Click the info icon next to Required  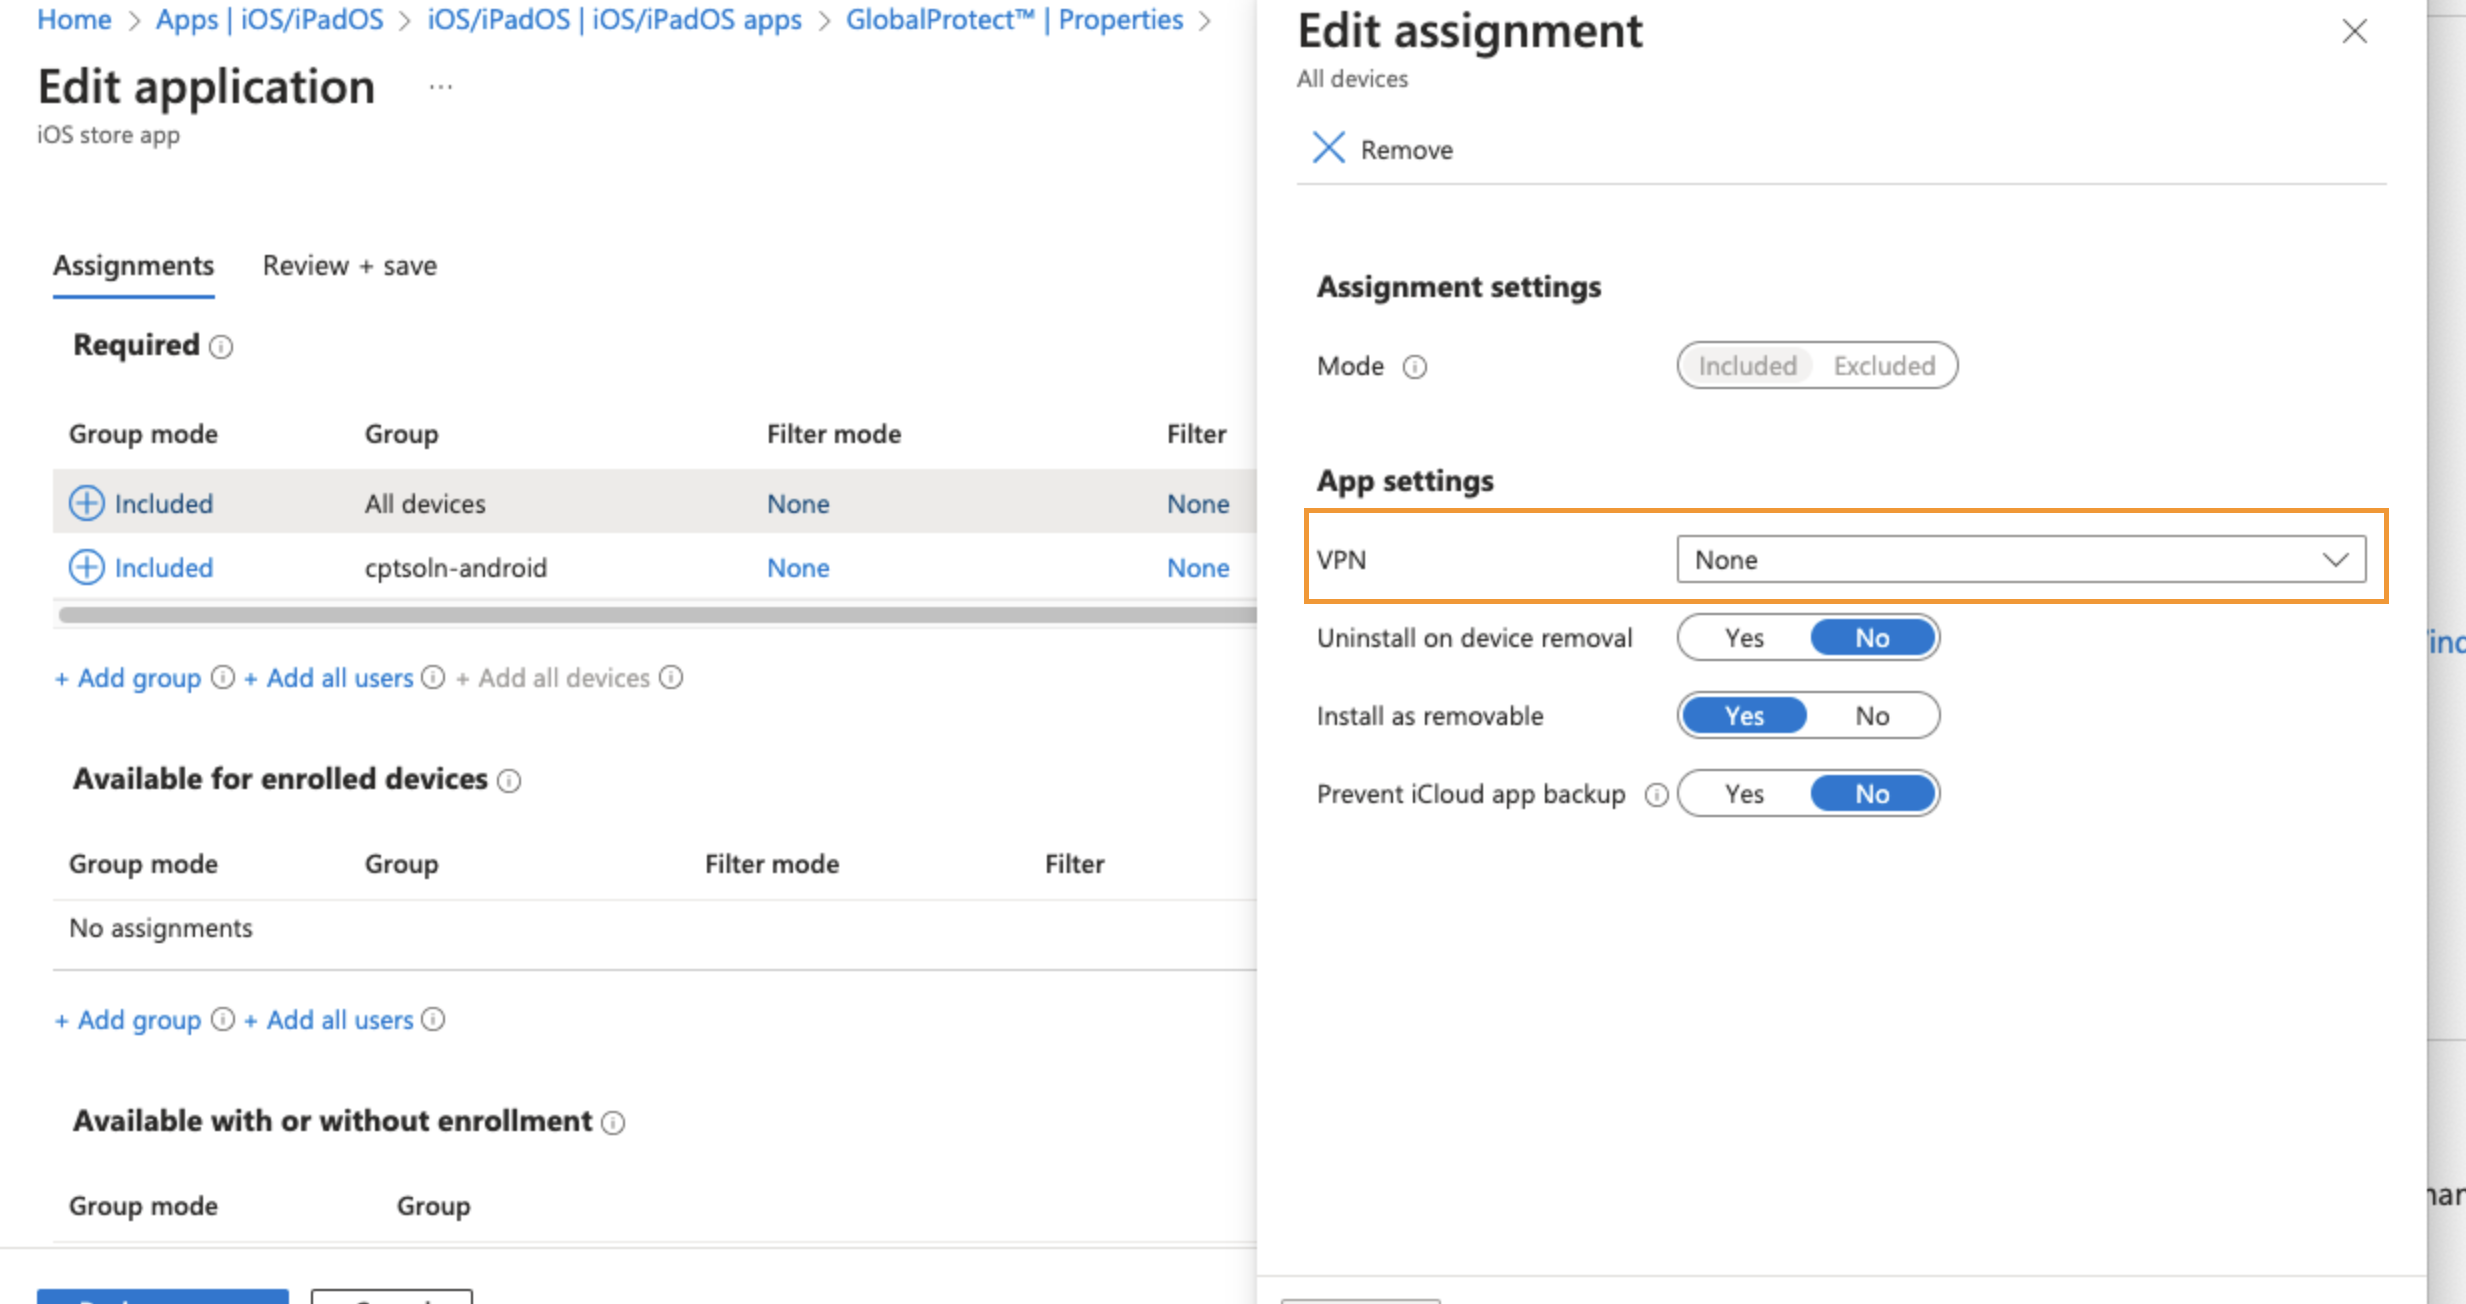click(221, 347)
